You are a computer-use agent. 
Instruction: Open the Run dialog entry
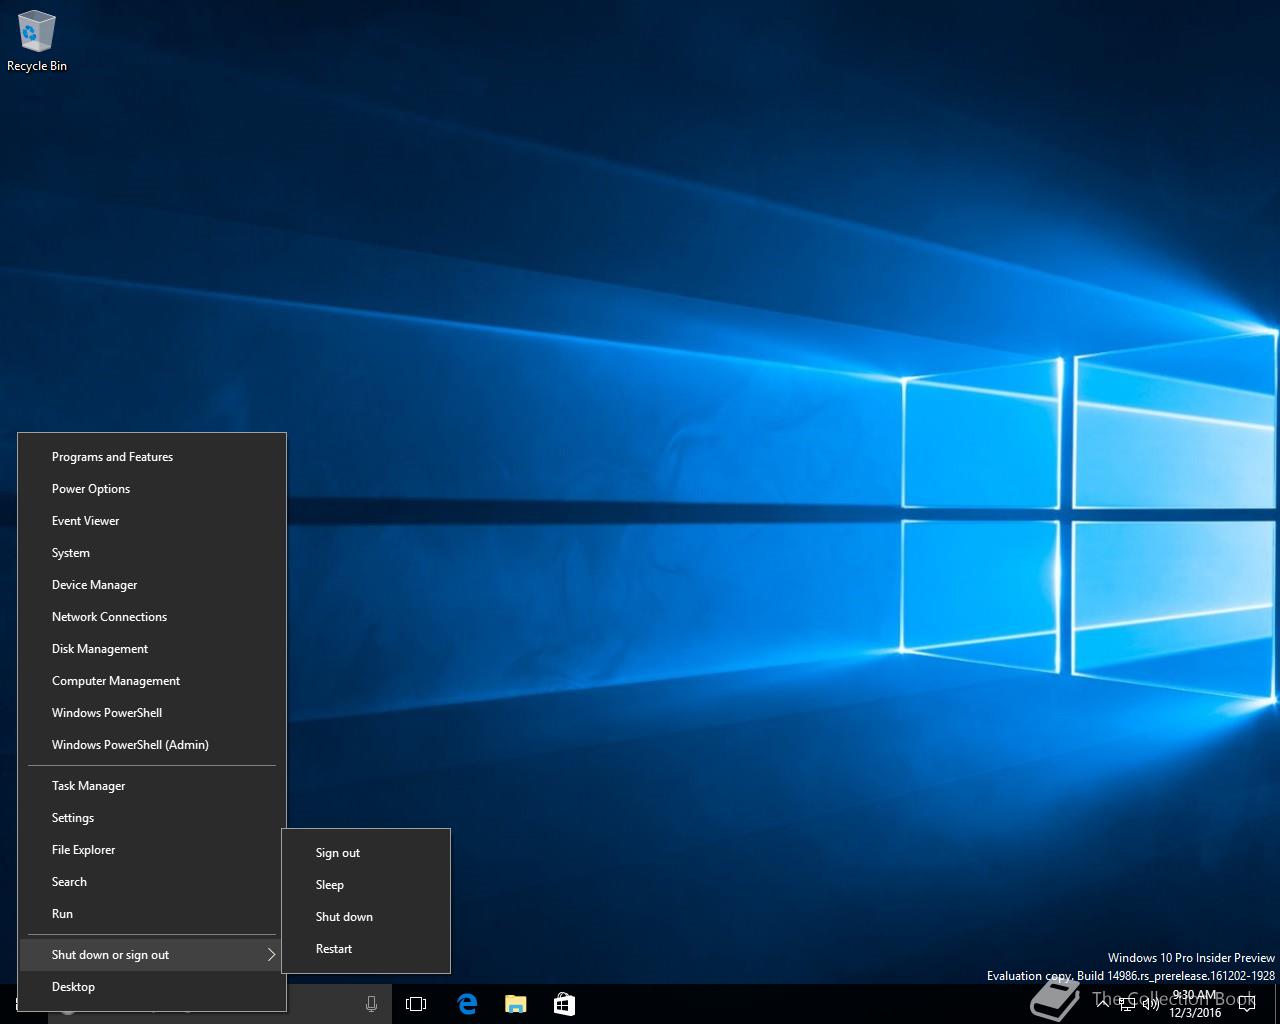coord(152,914)
